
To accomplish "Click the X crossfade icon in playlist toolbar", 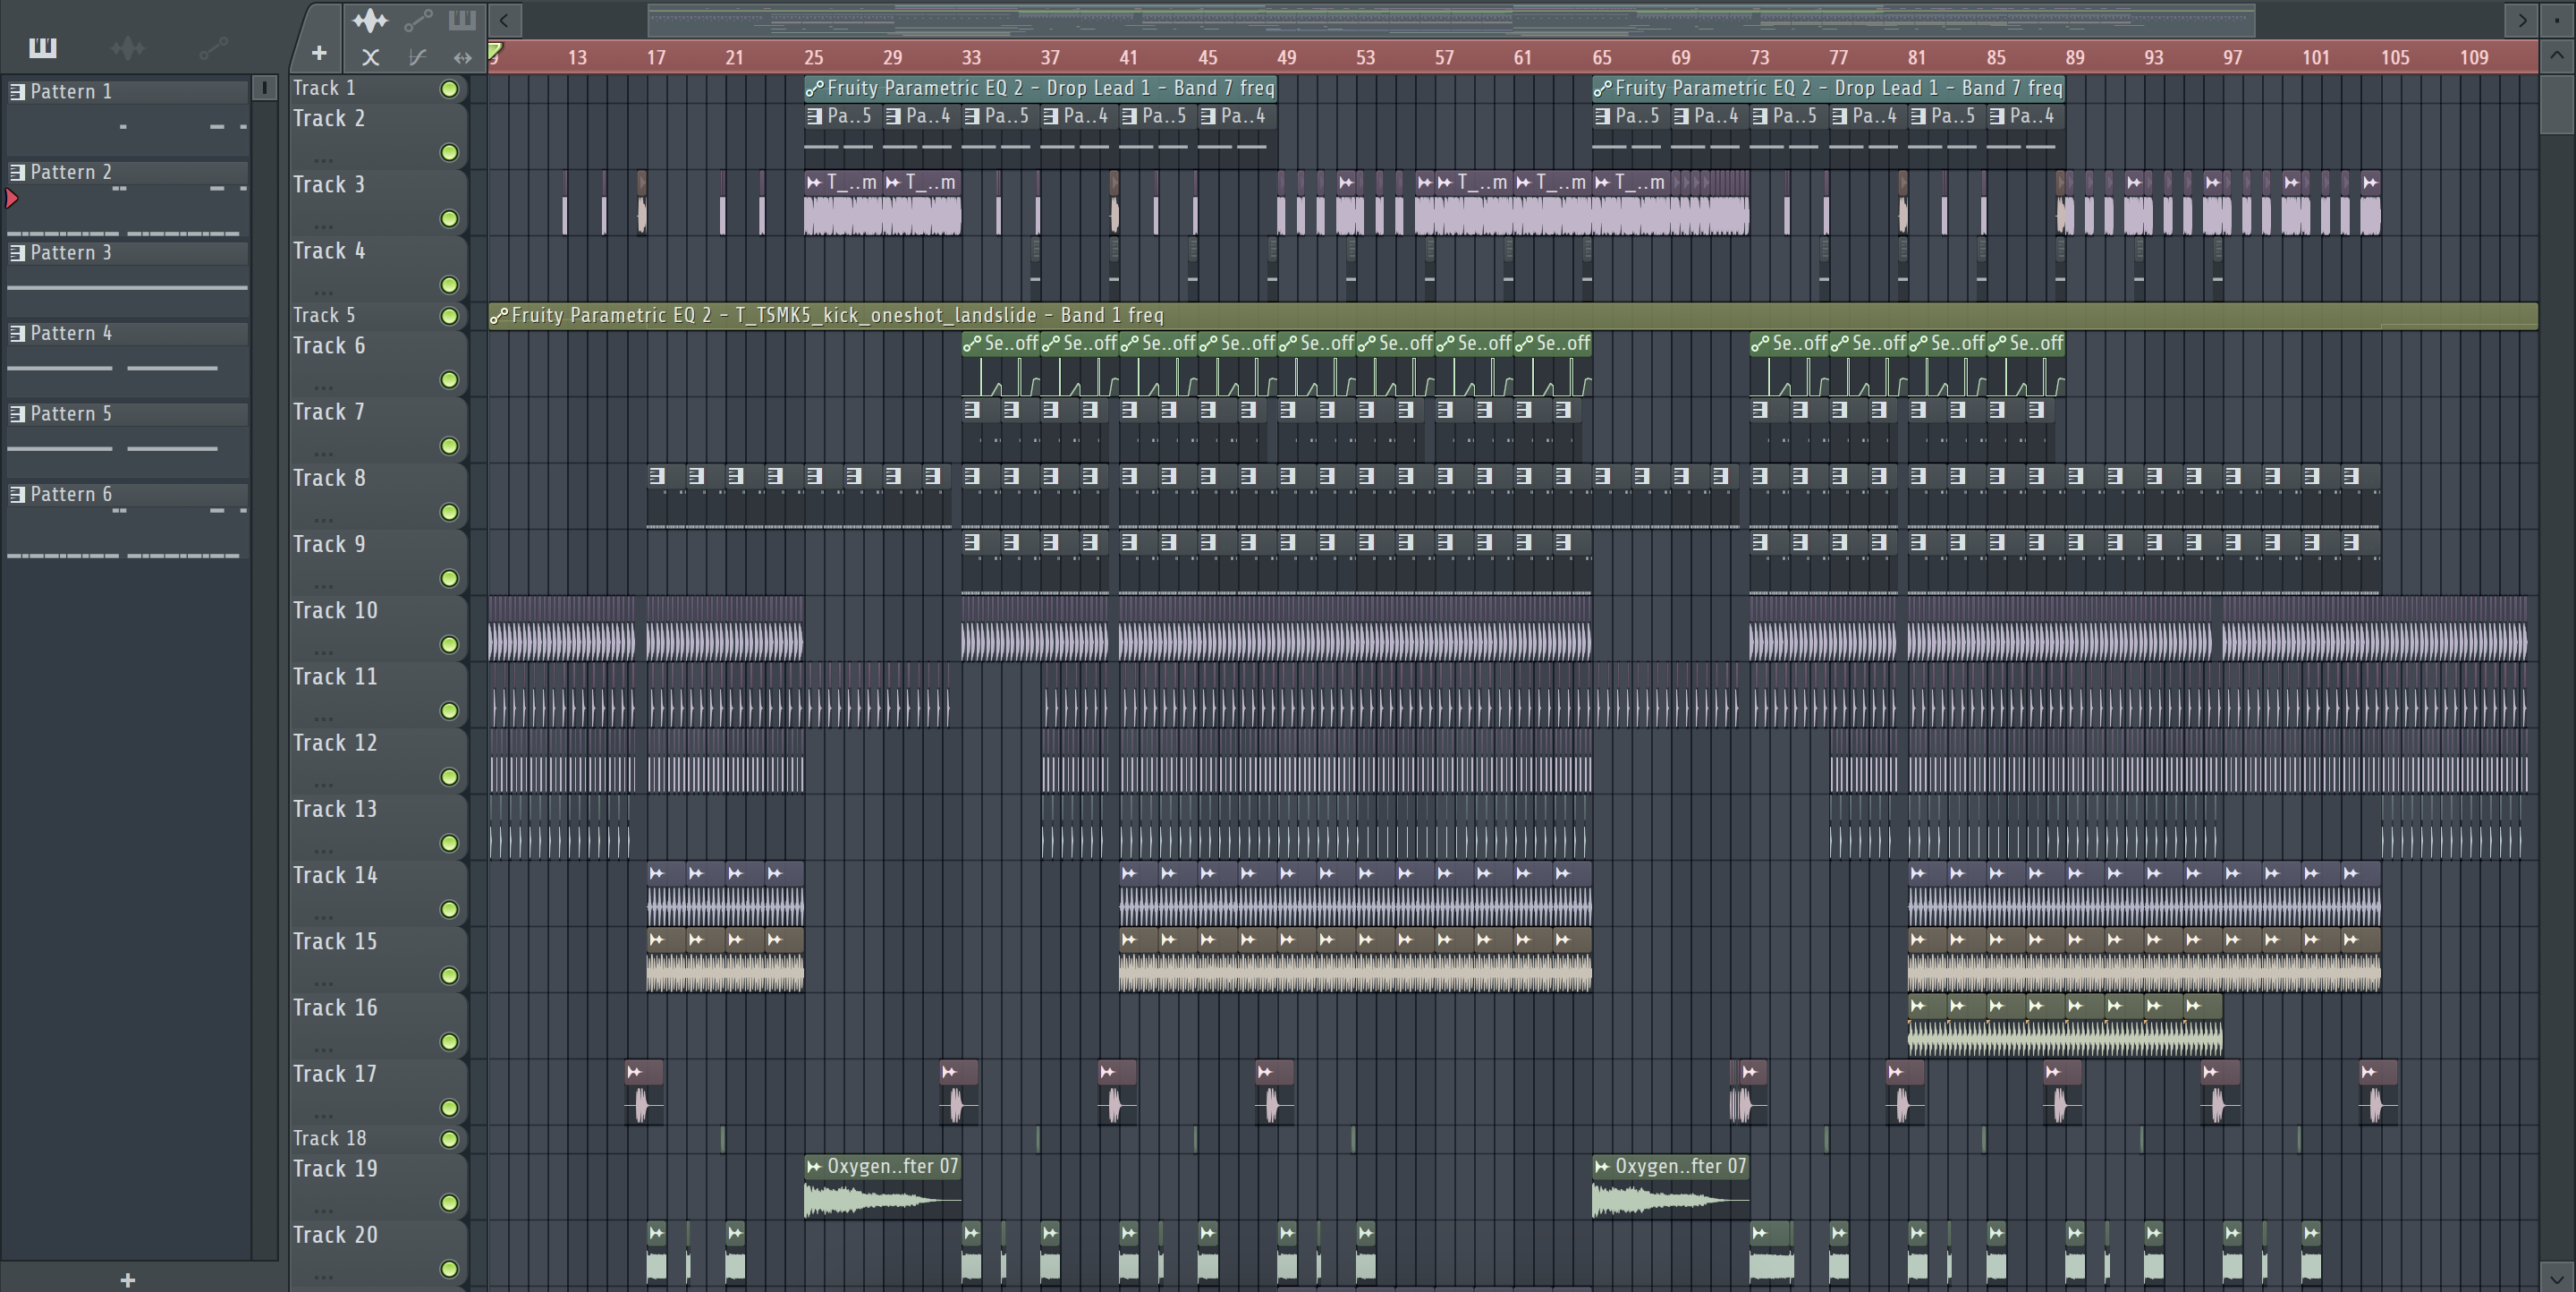I will click(x=370, y=57).
